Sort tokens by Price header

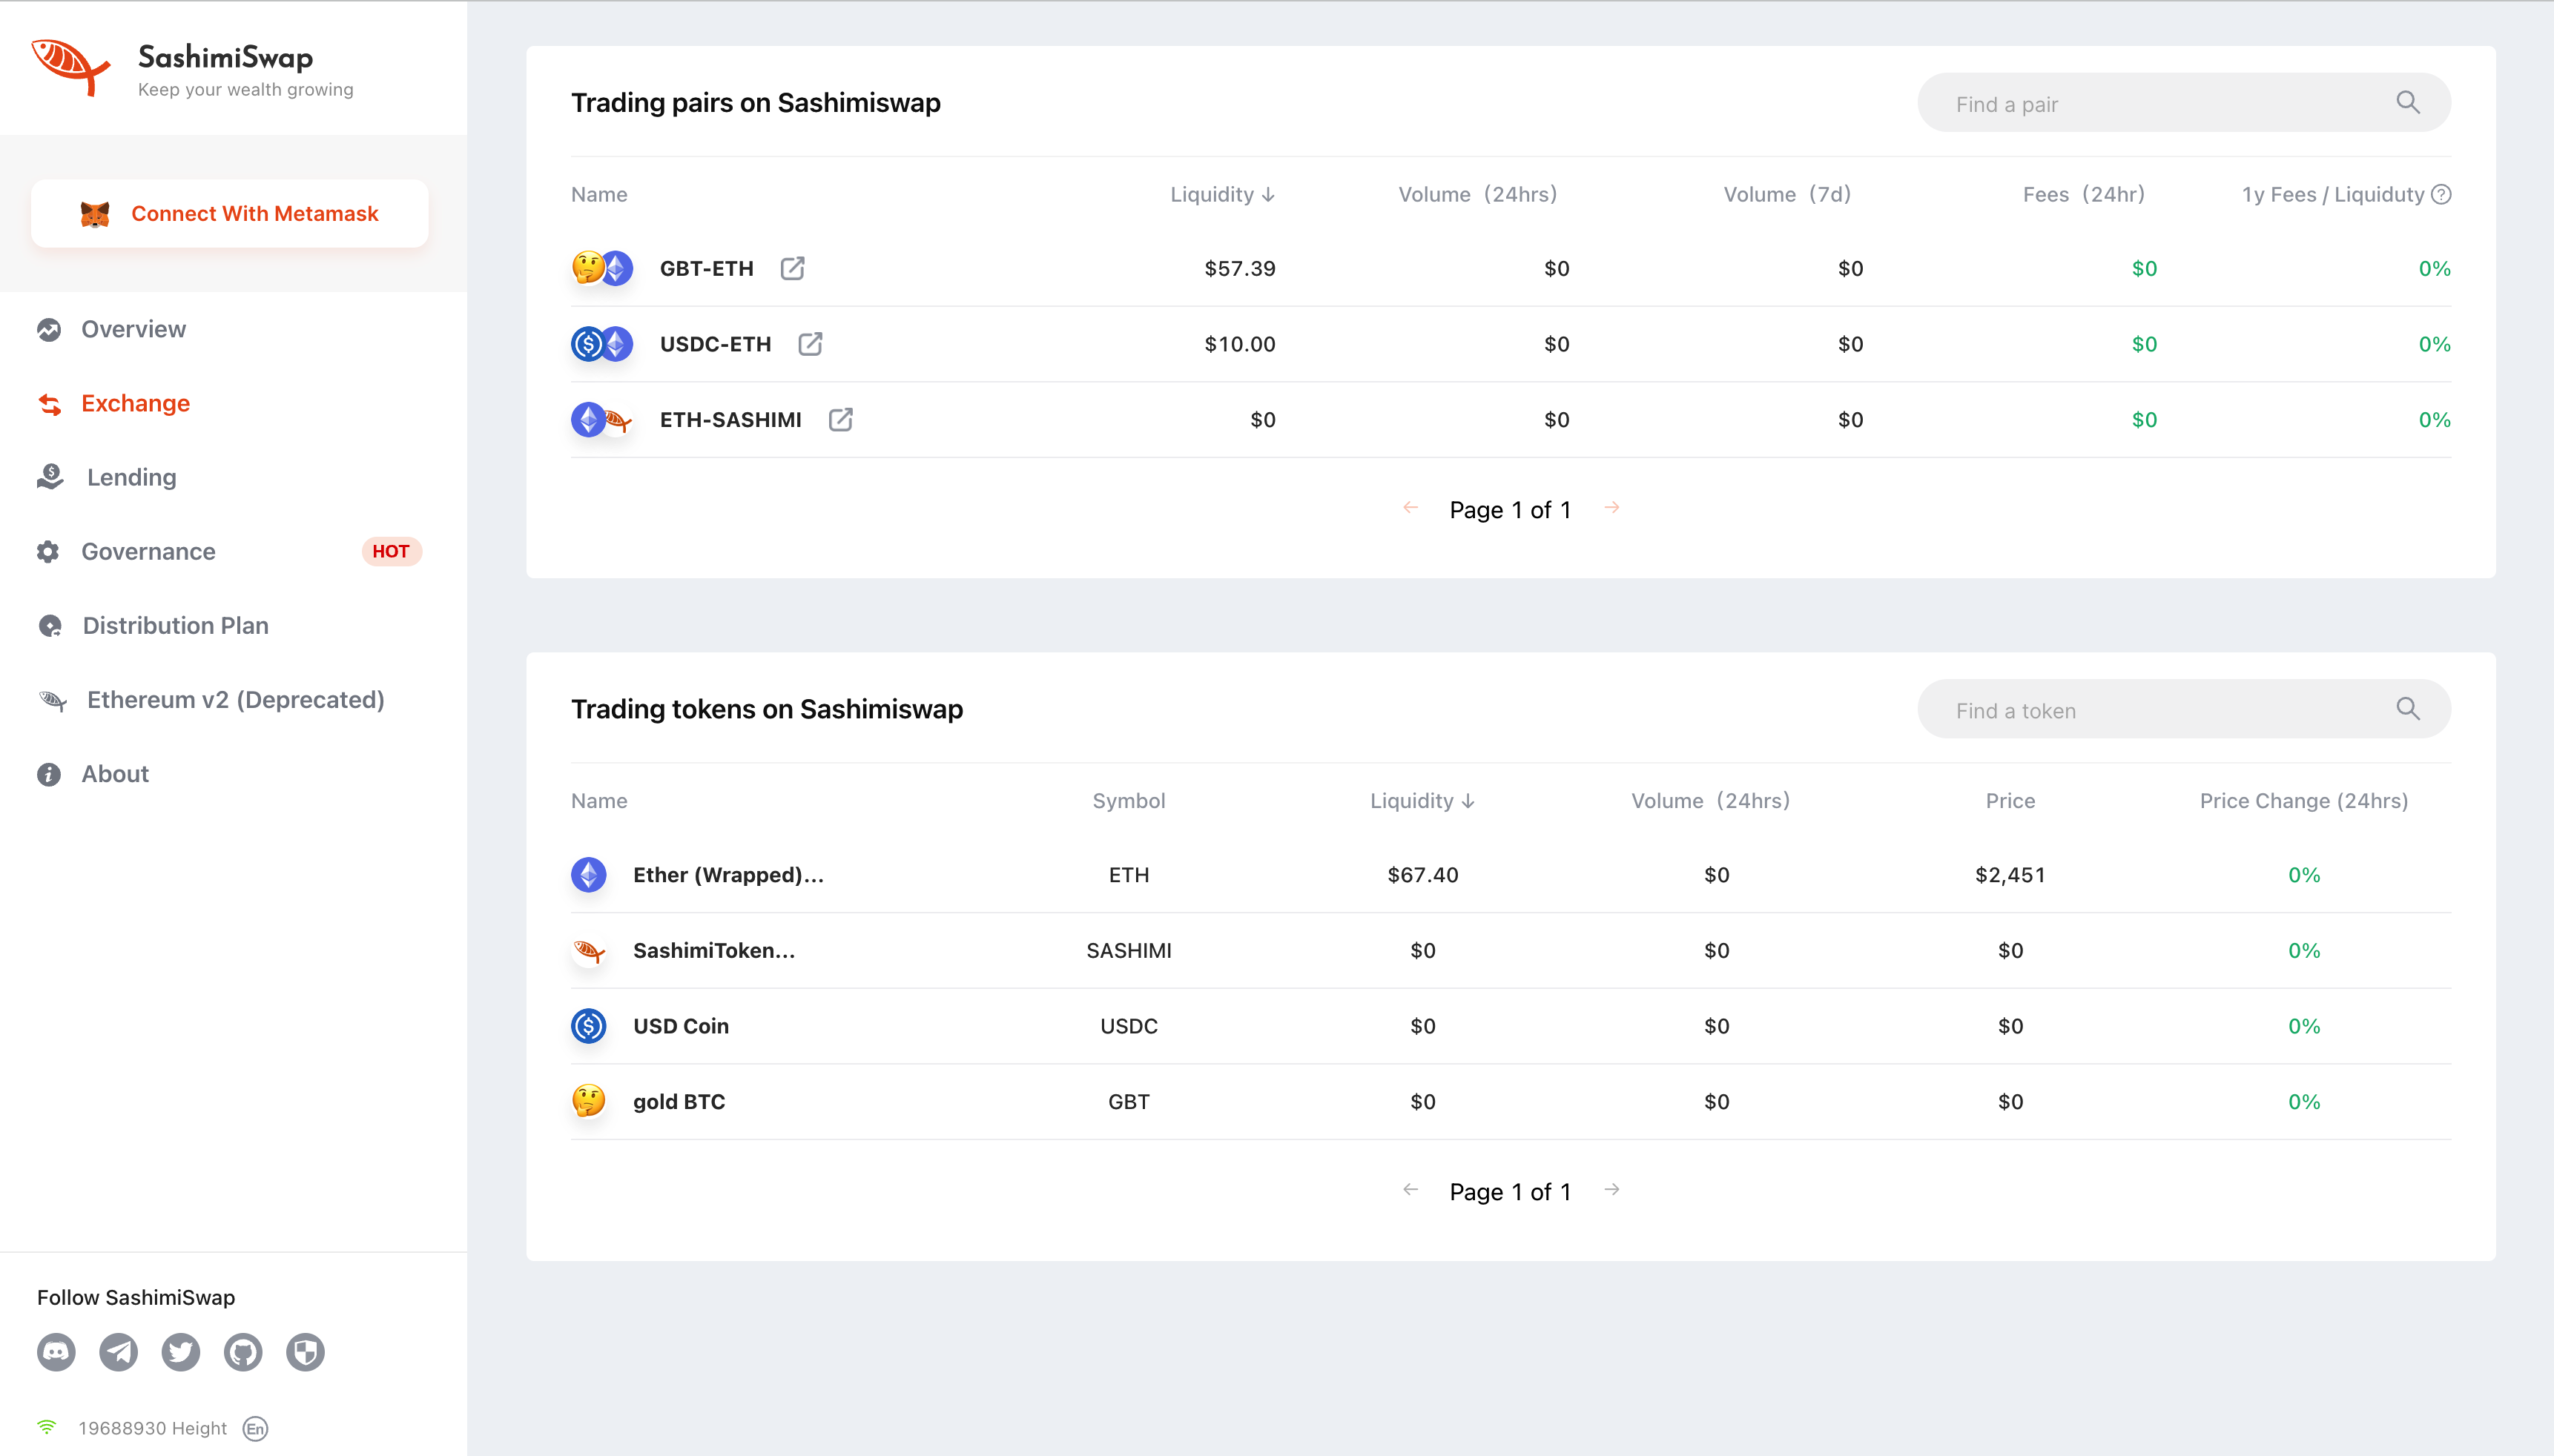click(2010, 800)
